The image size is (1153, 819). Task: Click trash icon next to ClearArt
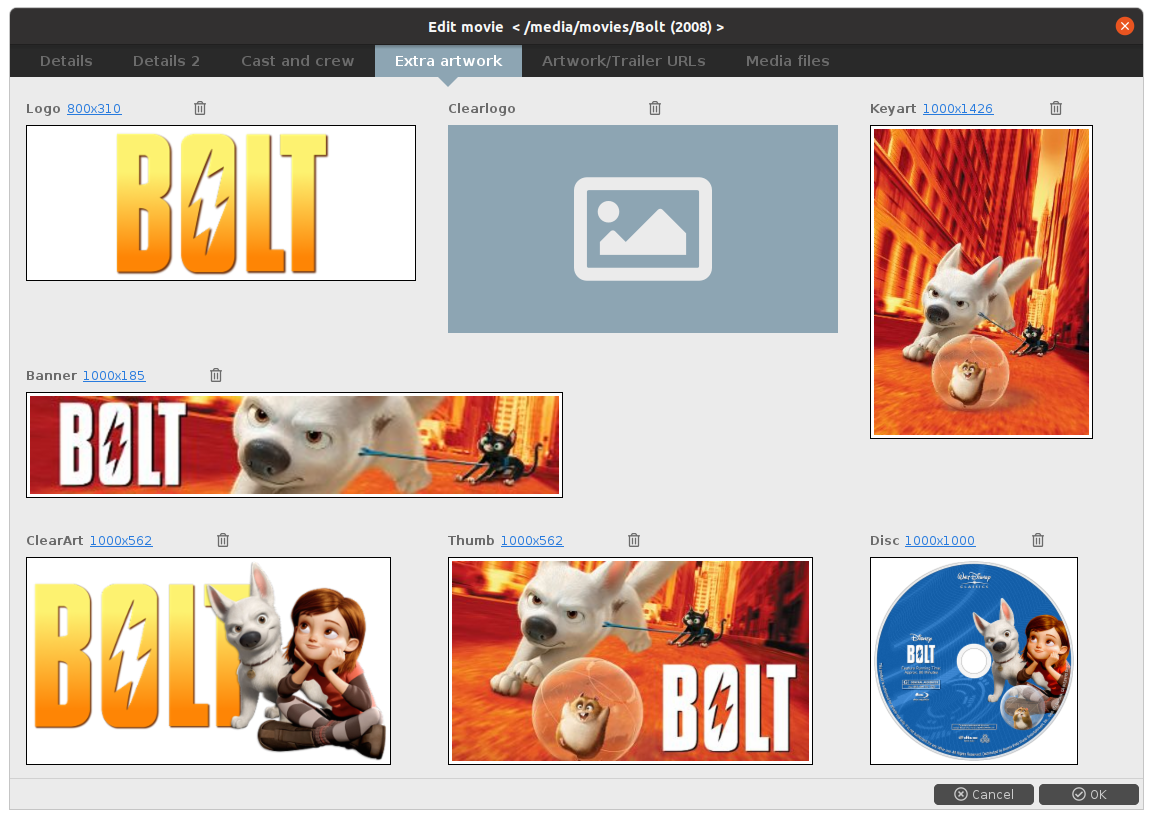[223, 540]
